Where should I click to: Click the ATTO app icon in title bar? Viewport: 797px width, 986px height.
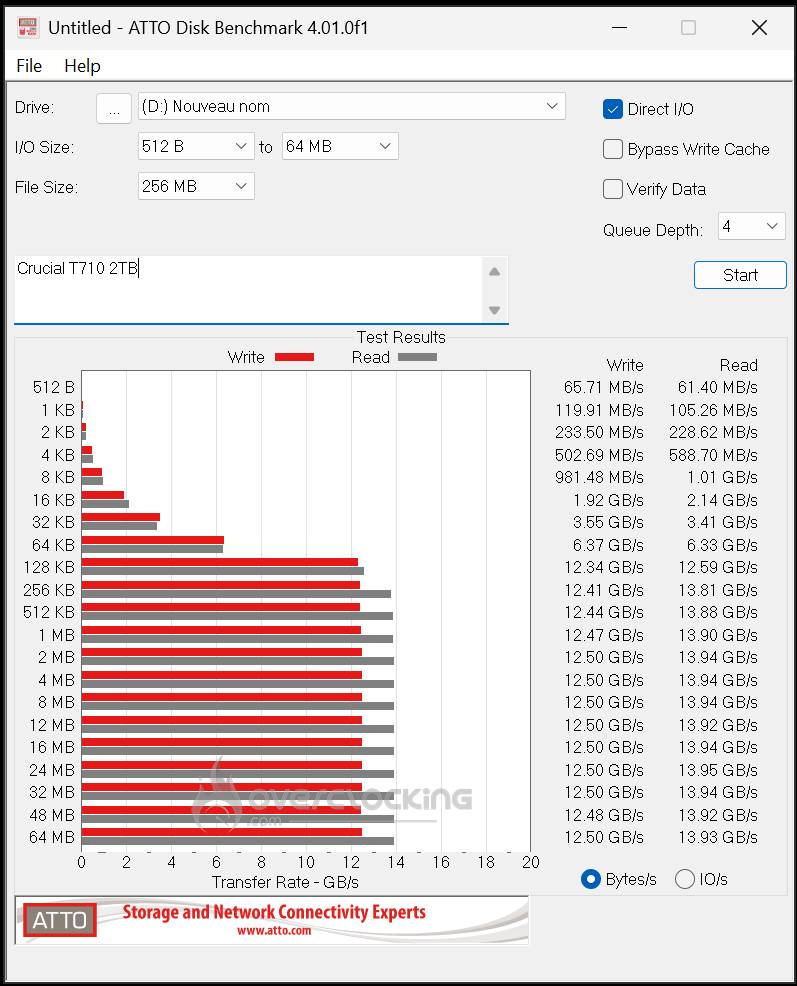tap(28, 27)
